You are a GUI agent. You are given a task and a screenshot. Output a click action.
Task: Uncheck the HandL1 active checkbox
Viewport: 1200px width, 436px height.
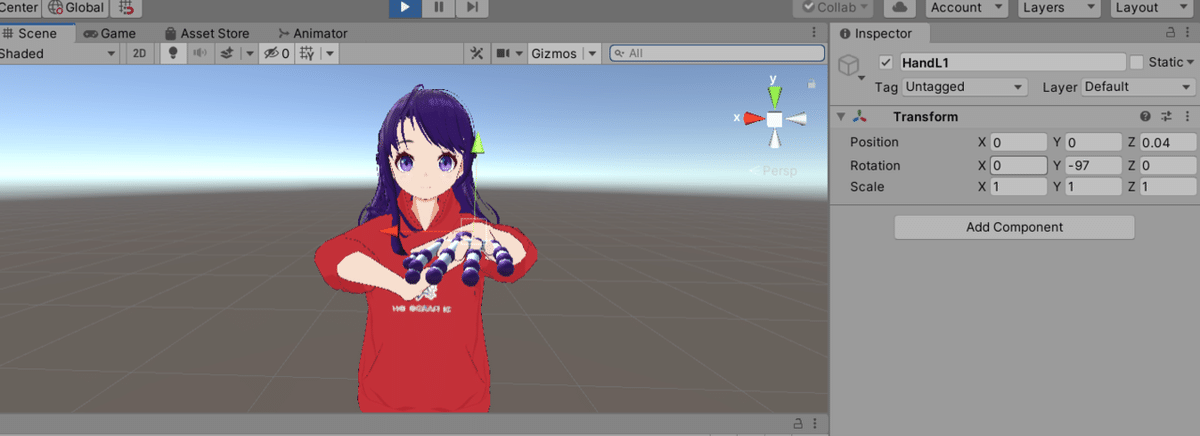point(885,63)
